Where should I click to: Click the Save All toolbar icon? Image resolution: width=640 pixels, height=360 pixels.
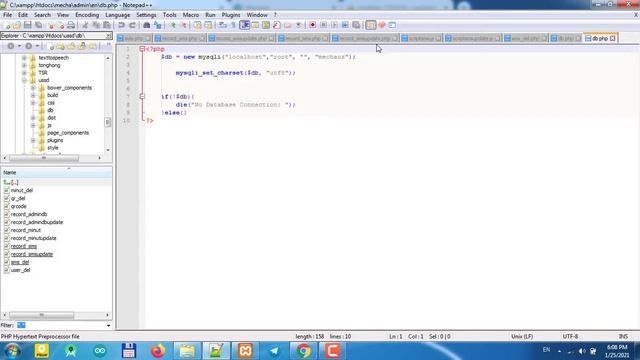(x=39, y=25)
